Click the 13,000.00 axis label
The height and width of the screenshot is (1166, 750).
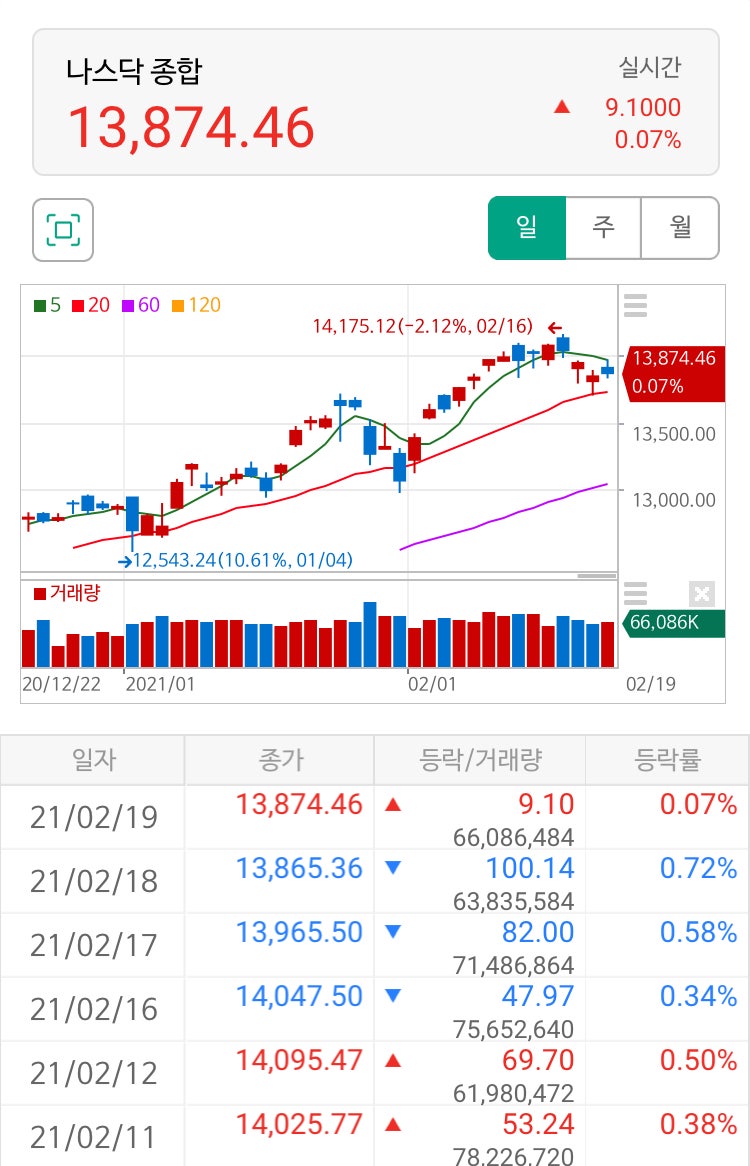[674, 500]
